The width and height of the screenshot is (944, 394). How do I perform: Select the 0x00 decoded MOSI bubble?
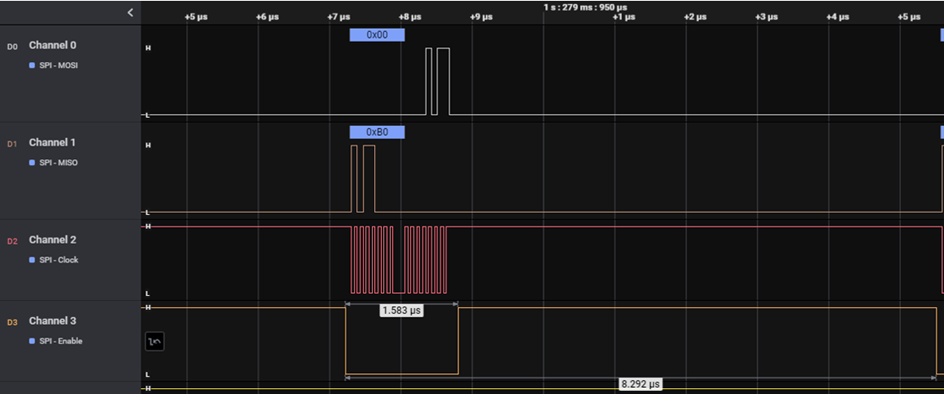377,35
